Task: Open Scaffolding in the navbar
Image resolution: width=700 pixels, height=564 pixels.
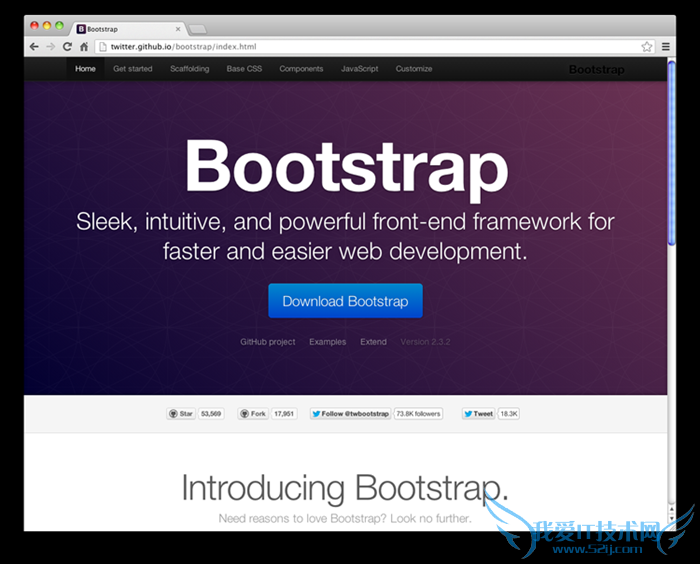Action: 189,69
